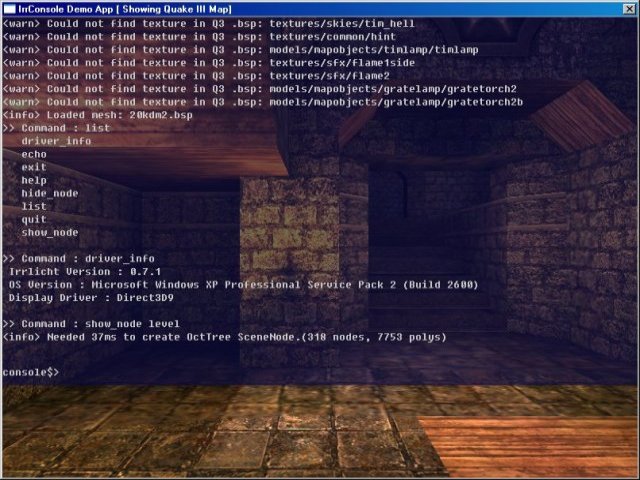Click the '>> Command : list' line
The height and width of the screenshot is (480, 640).
click(x=56, y=128)
